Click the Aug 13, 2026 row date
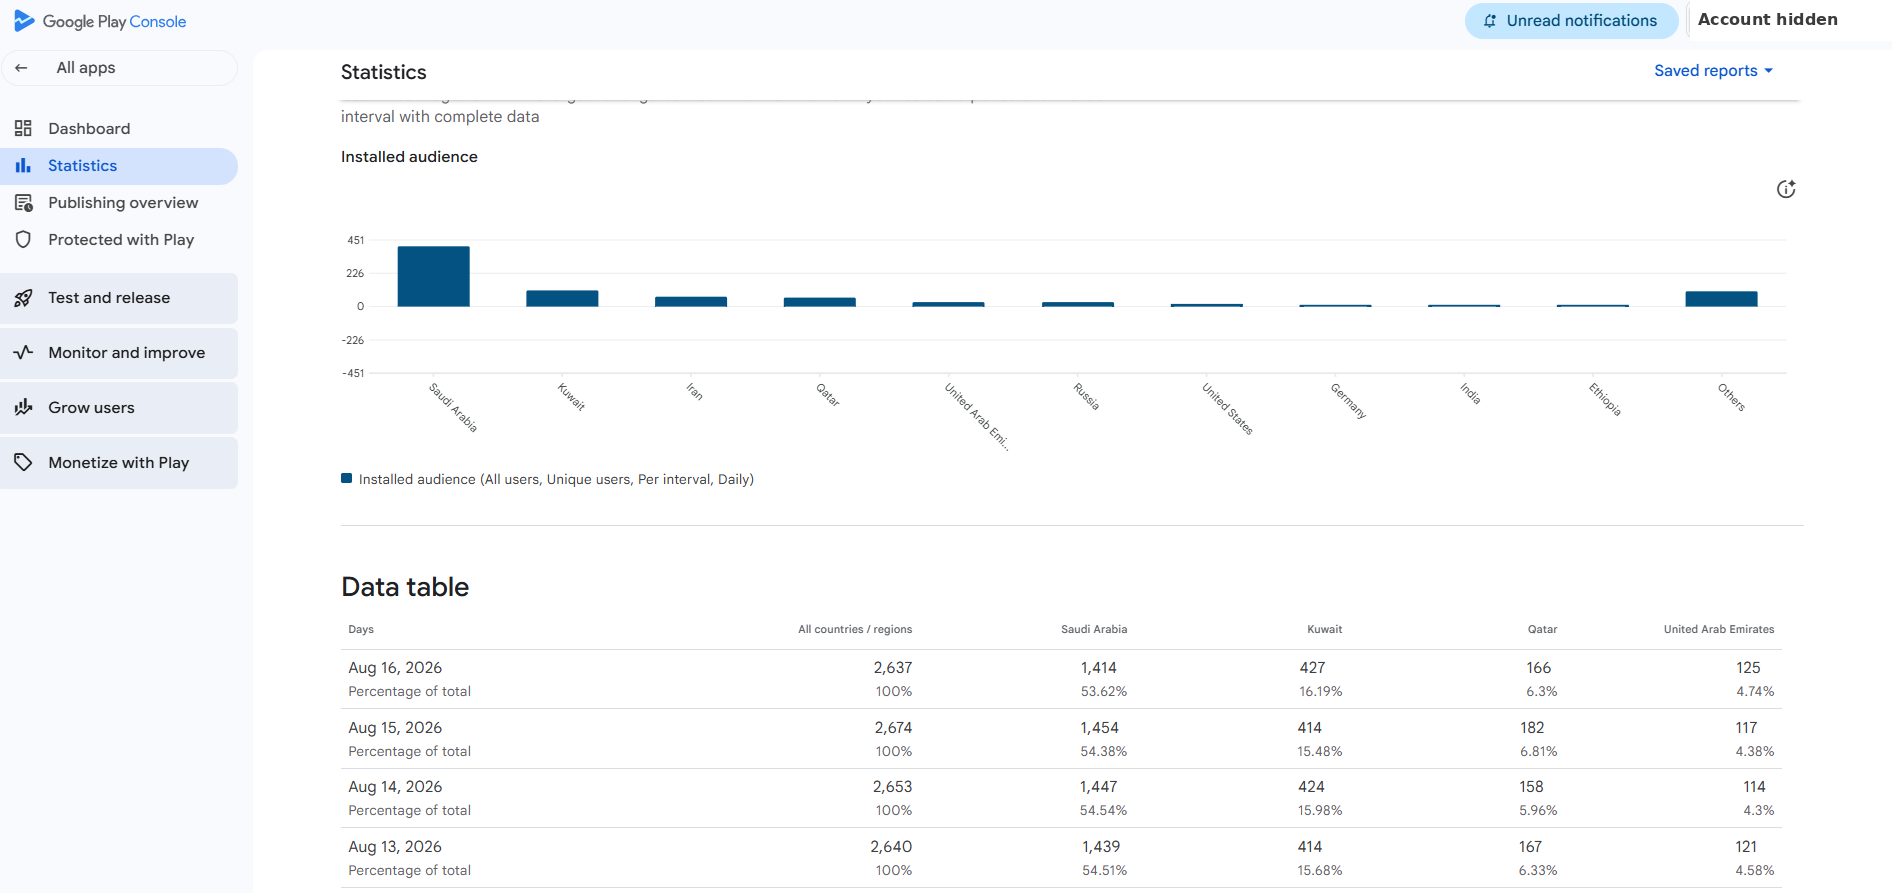Image resolution: width=1892 pixels, height=893 pixels. pos(395,847)
